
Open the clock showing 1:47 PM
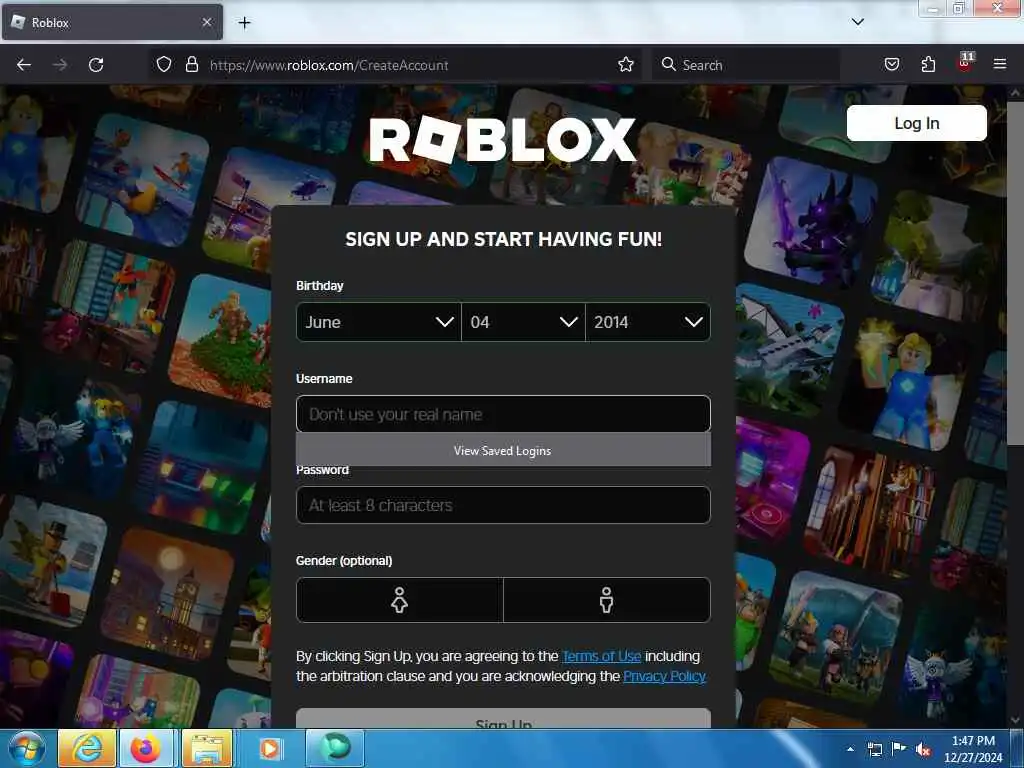tap(973, 749)
